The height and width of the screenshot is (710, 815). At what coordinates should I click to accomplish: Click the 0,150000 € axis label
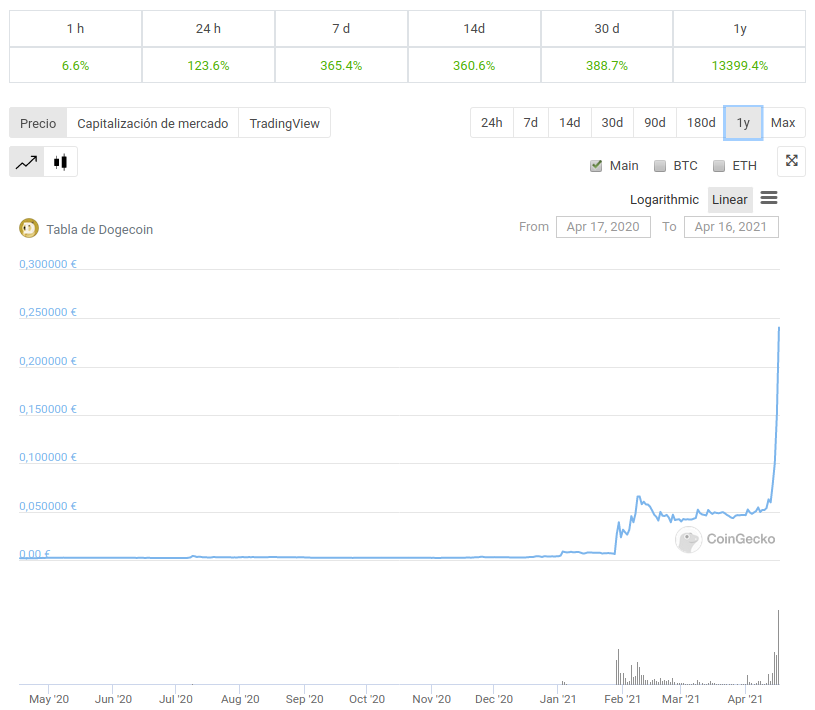pyautogui.click(x=48, y=409)
